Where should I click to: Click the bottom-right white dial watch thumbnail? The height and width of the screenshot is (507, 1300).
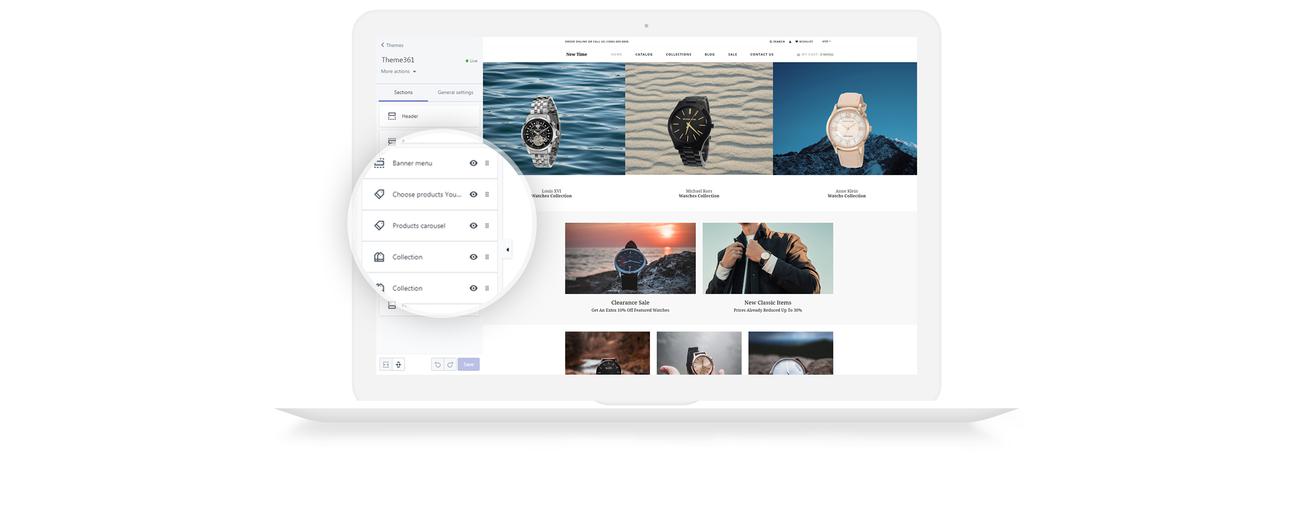[791, 353]
